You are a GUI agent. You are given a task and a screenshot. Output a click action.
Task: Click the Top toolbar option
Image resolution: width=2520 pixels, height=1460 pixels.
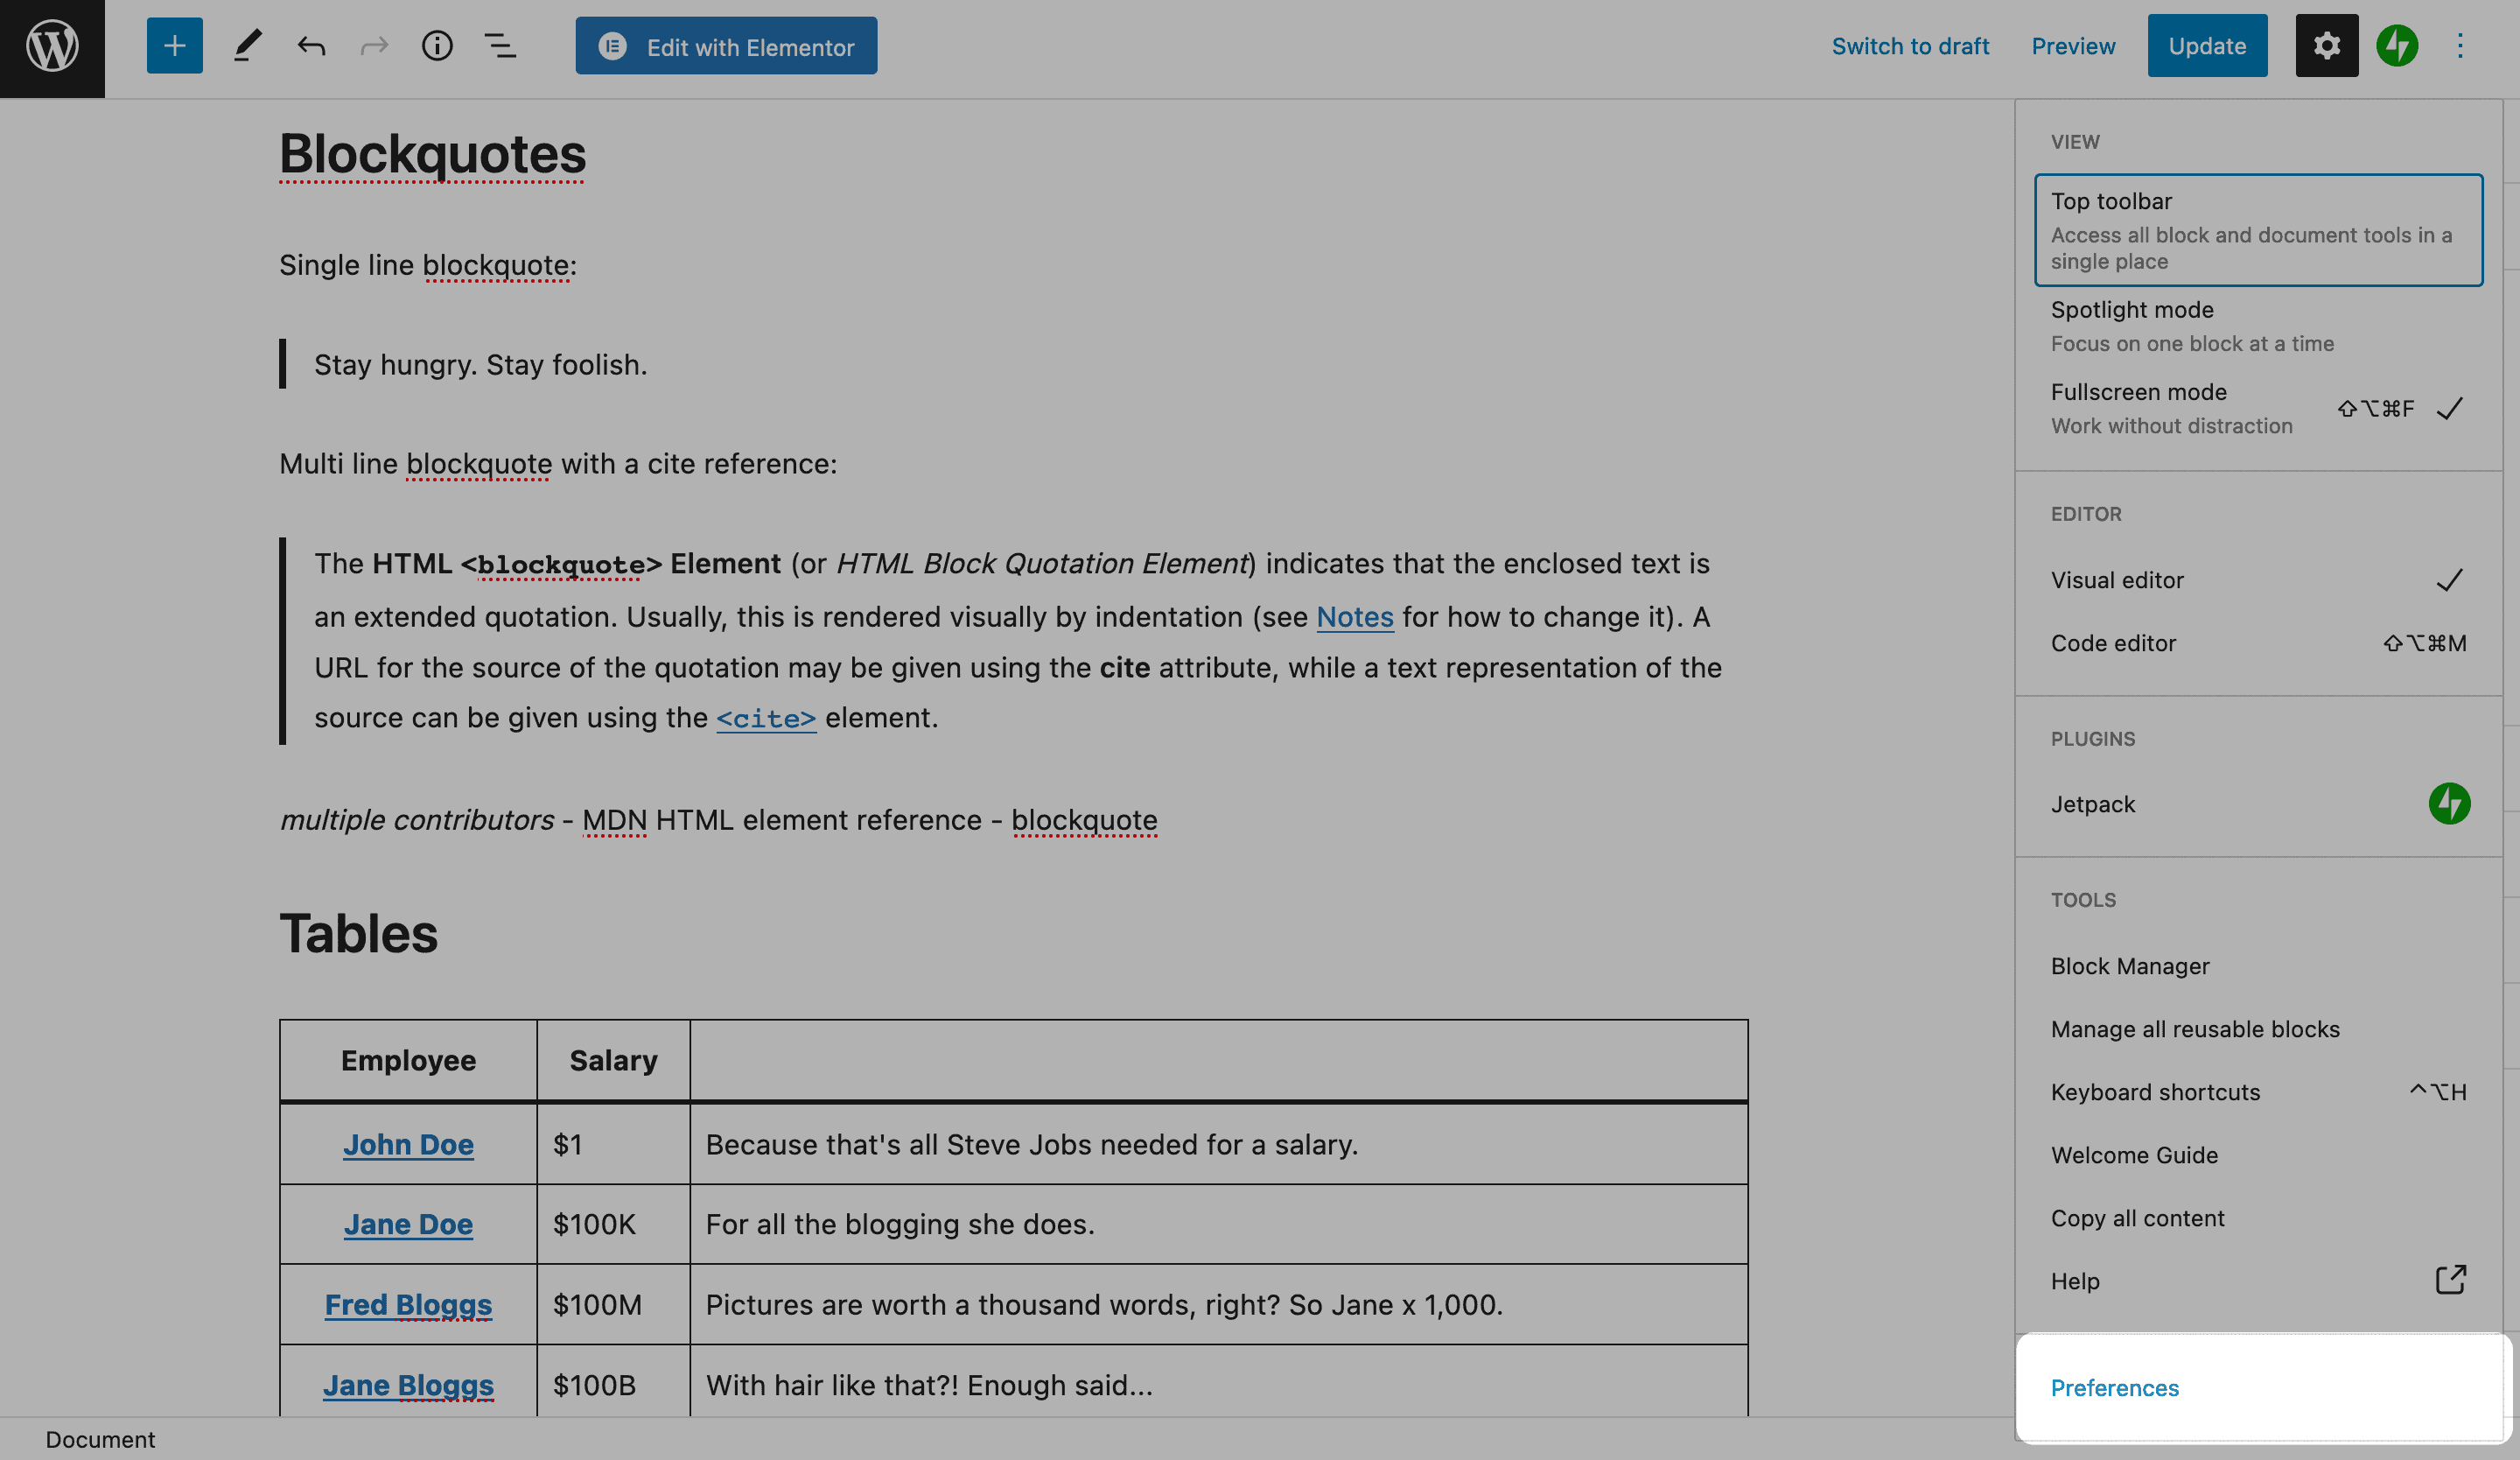tap(2257, 228)
